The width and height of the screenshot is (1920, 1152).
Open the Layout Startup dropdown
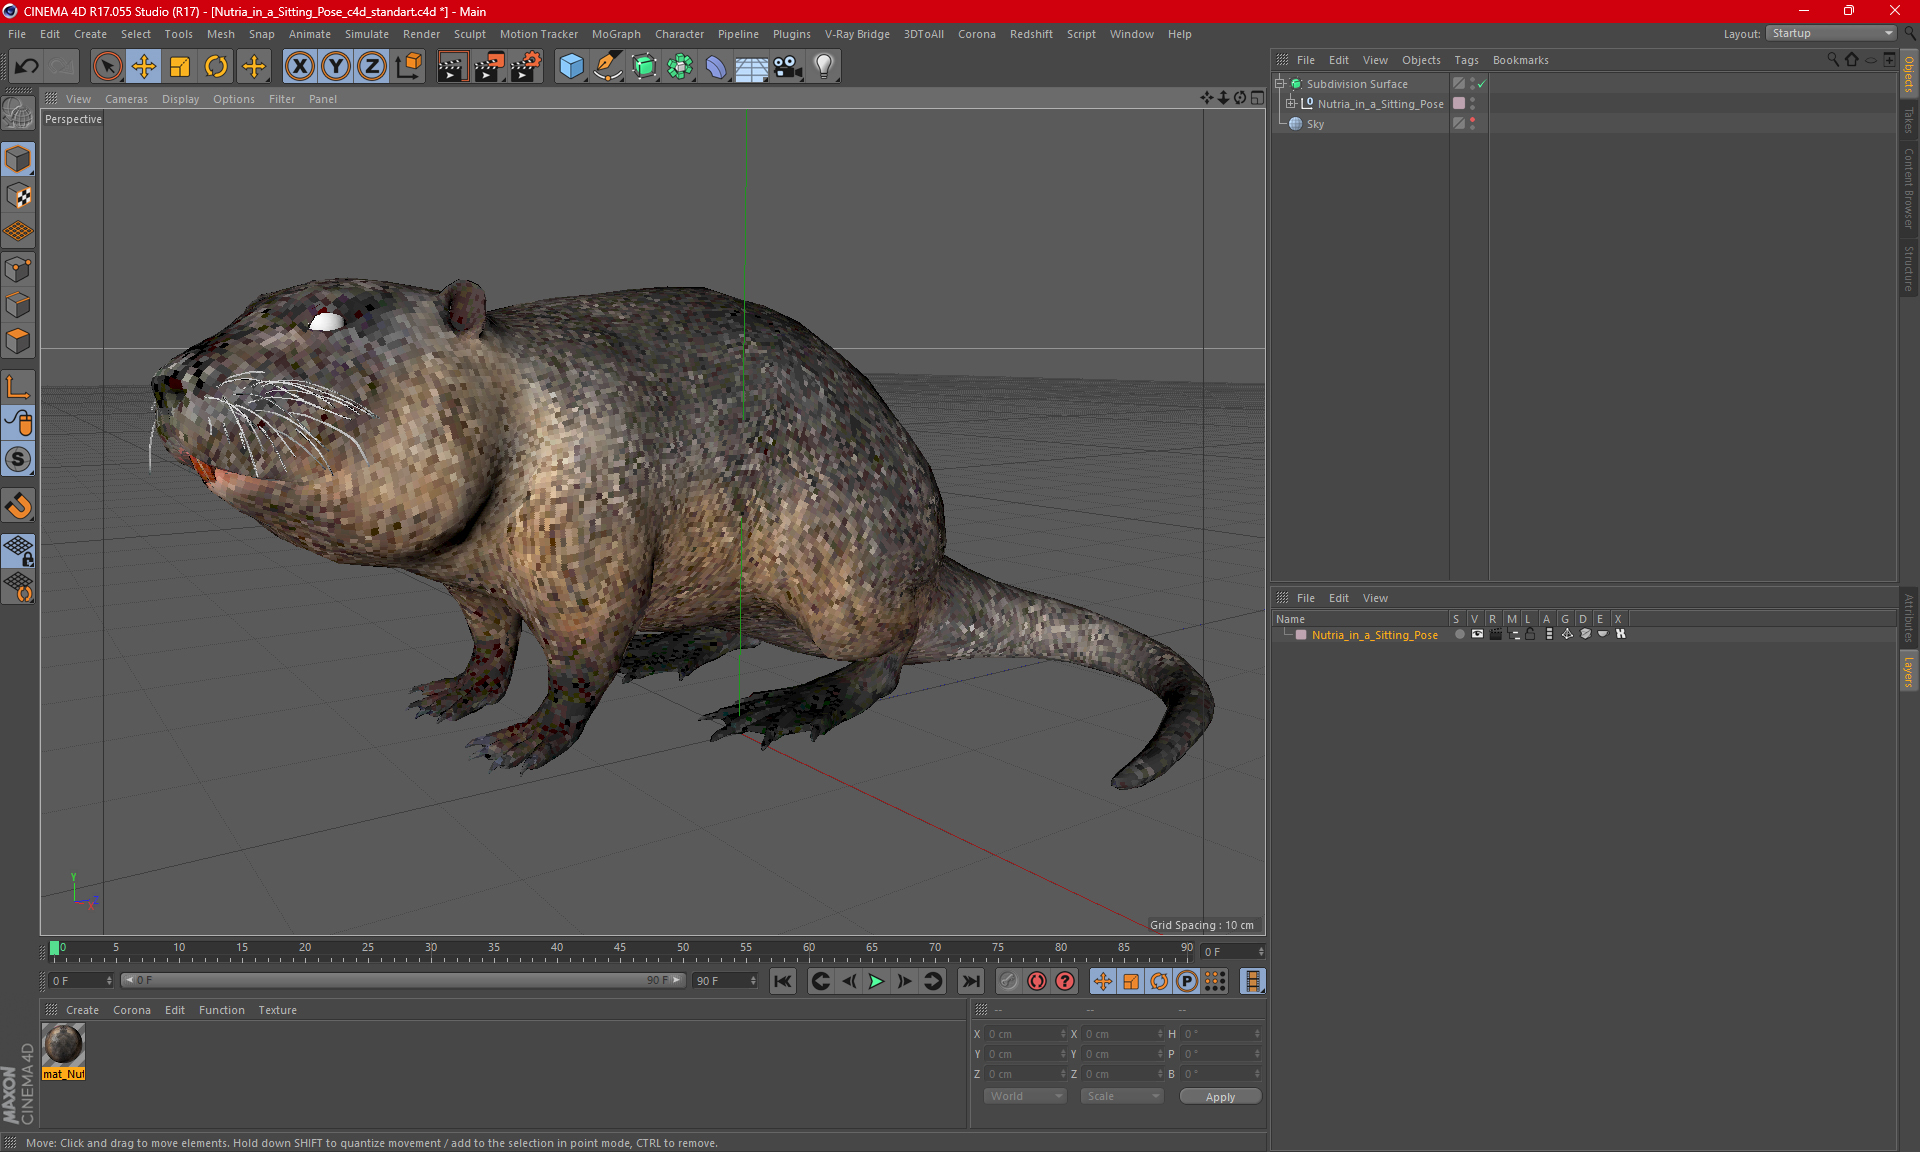(x=1831, y=34)
